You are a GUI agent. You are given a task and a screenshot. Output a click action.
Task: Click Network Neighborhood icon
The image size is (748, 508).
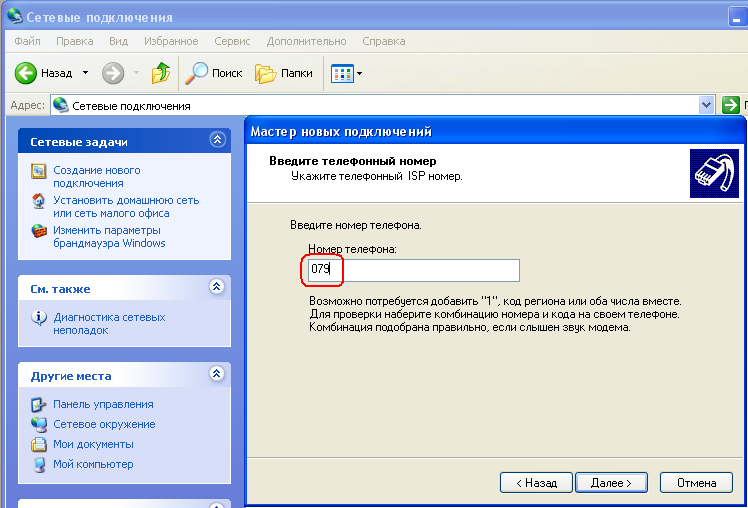click(39, 424)
